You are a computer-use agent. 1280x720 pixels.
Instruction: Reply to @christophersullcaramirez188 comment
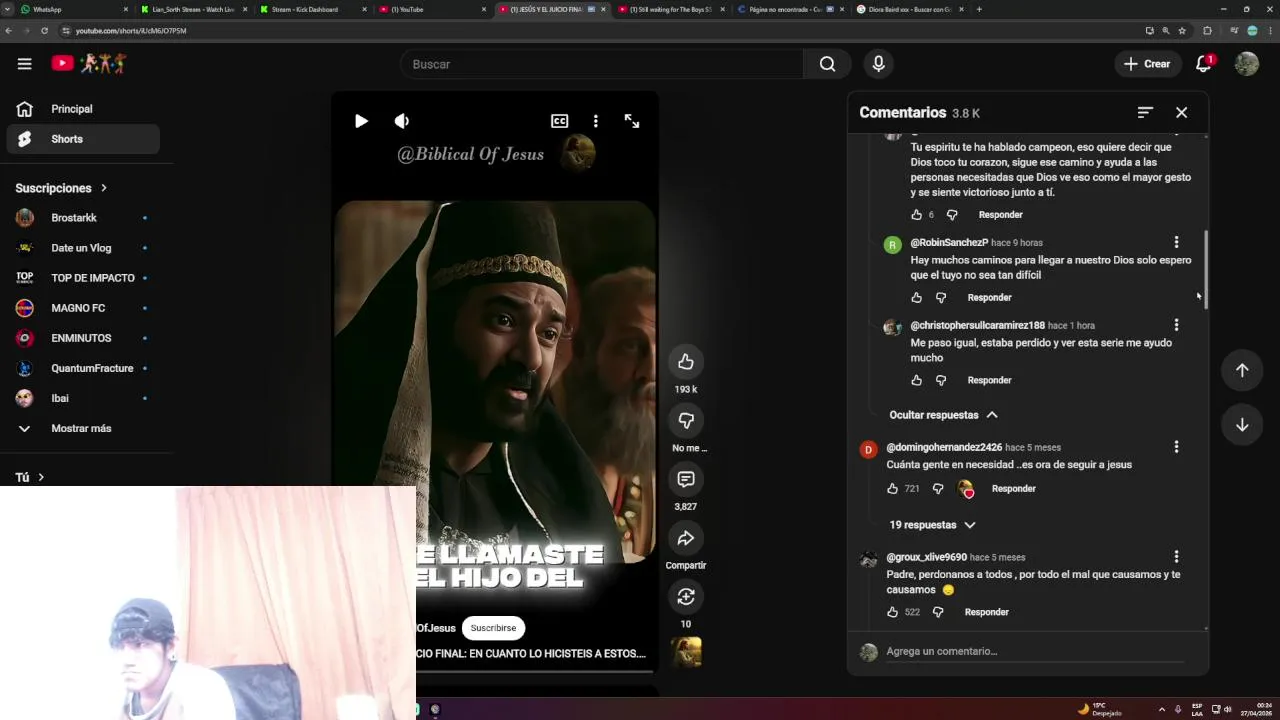click(x=989, y=381)
